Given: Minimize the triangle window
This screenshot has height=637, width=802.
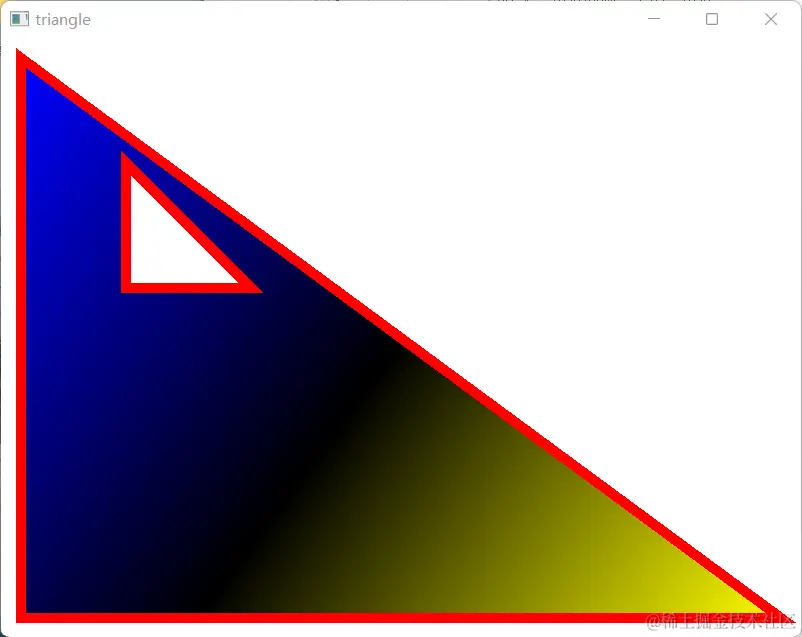Looking at the screenshot, I should pos(654,19).
